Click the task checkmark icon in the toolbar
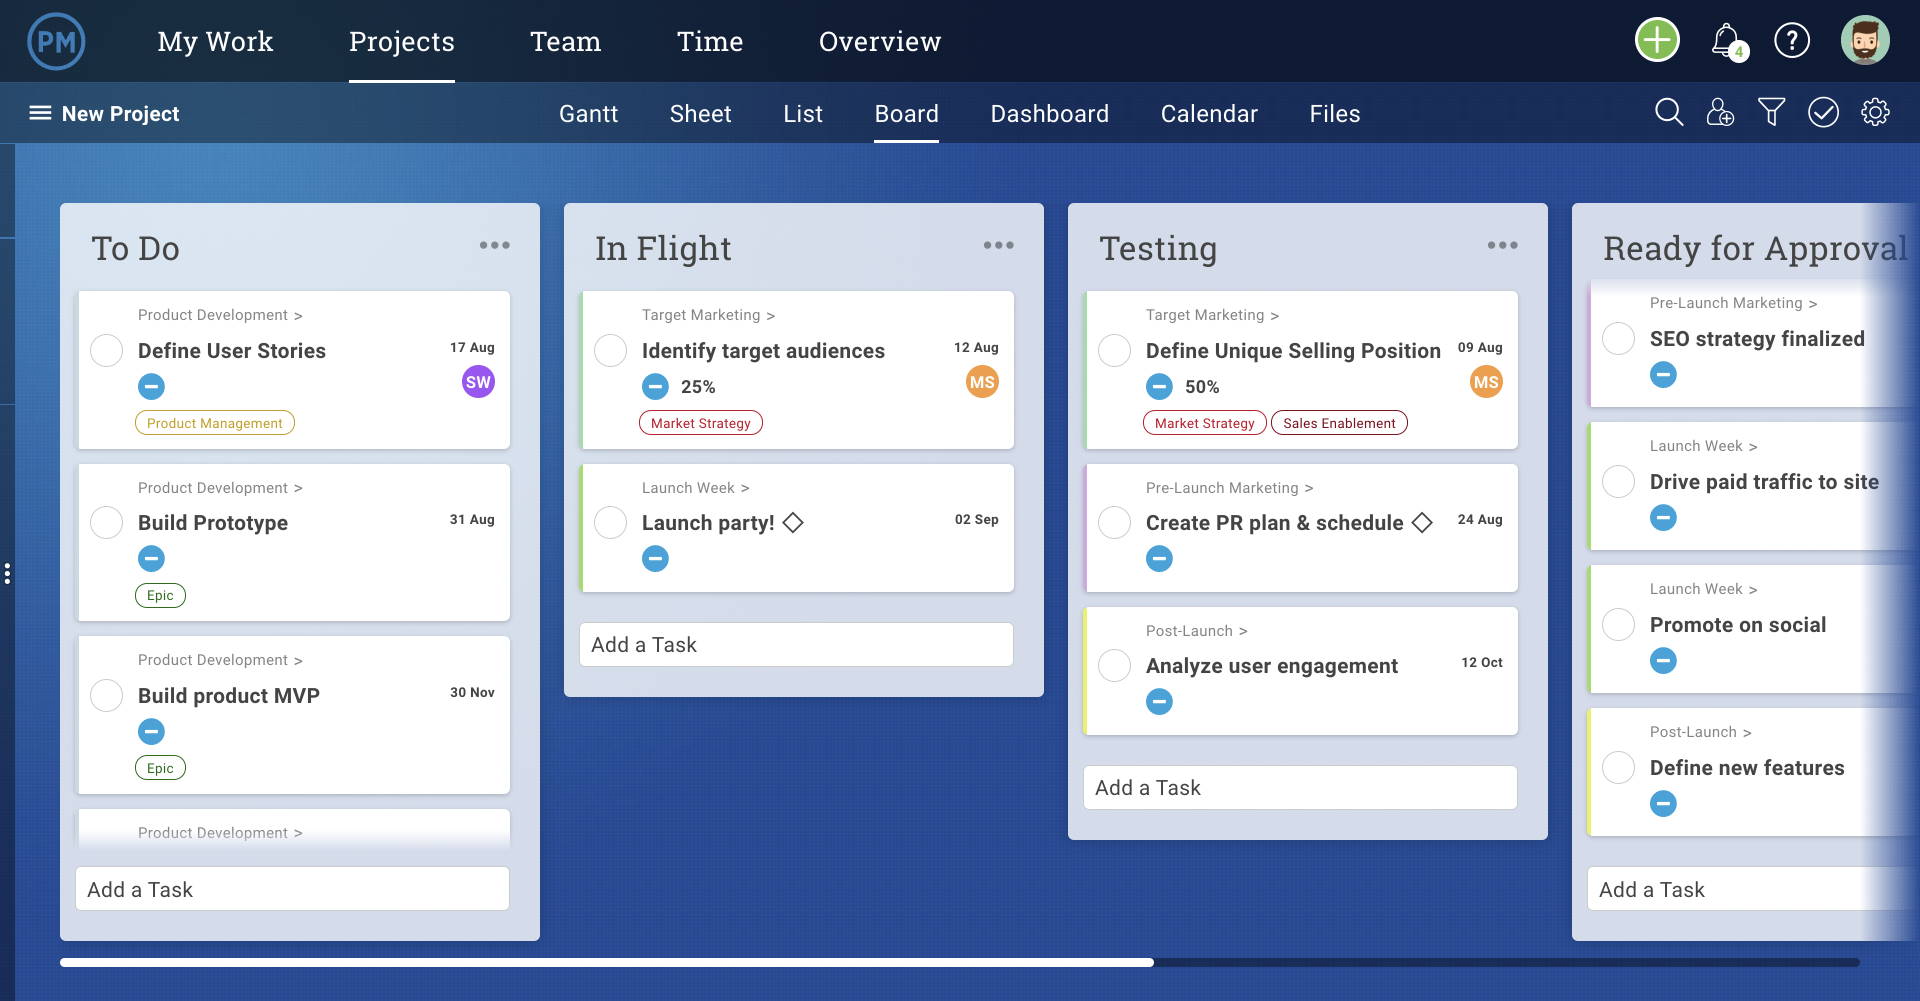1920x1001 pixels. pyautogui.click(x=1824, y=112)
